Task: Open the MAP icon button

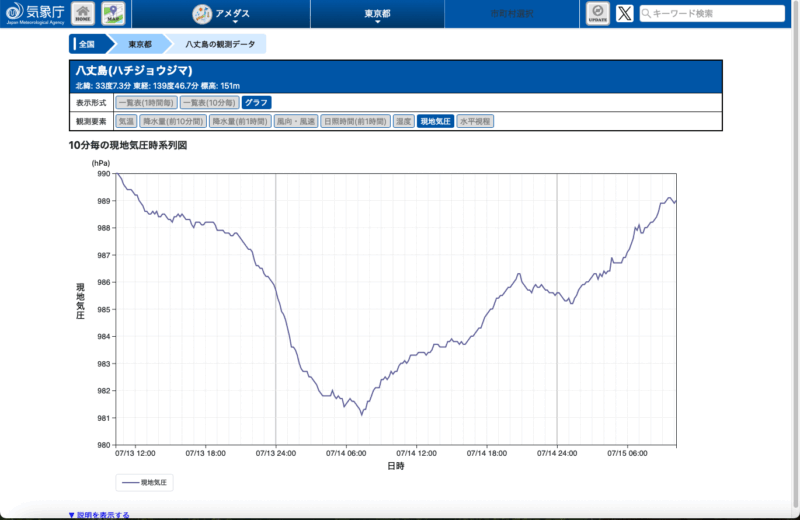Action: 113,13
